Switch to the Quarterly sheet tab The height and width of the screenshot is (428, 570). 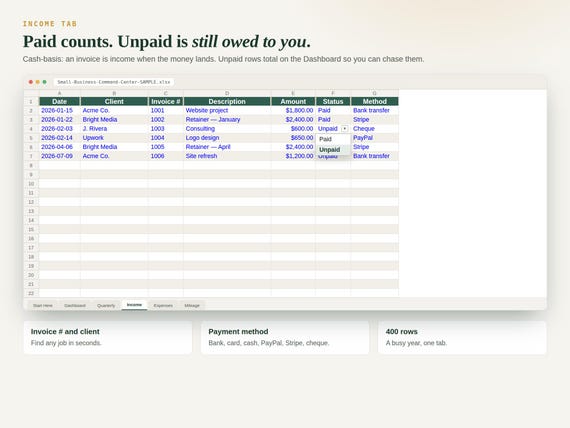tap(106, 305)
